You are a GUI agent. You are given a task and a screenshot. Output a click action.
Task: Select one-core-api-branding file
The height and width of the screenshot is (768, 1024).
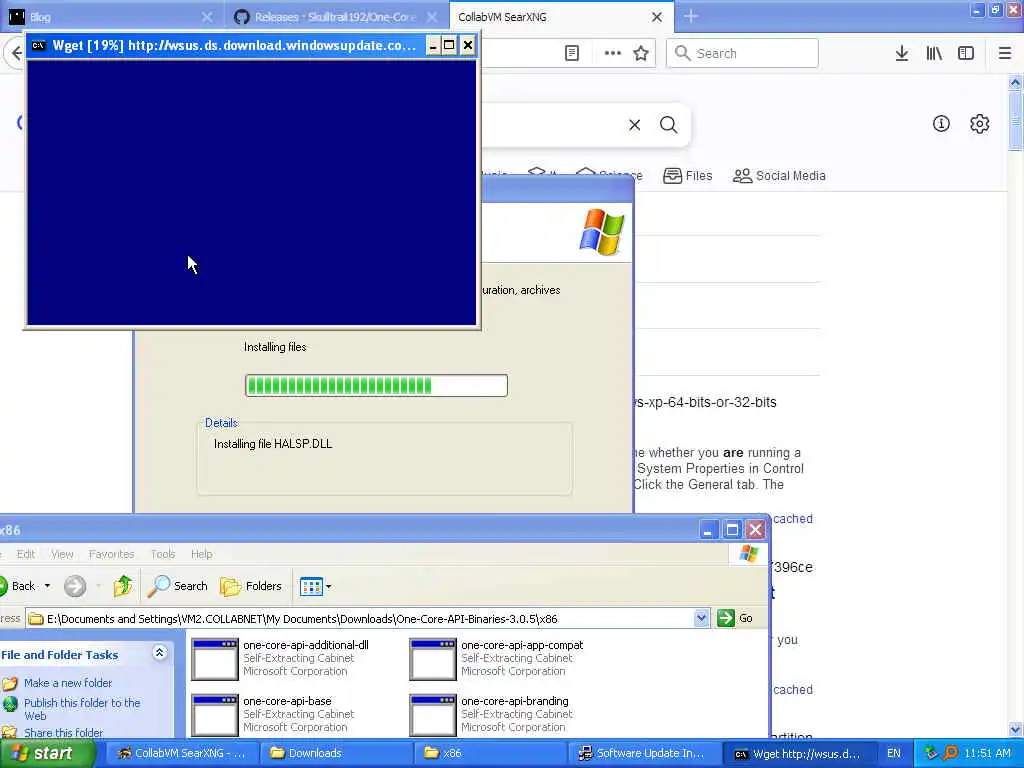491,714
